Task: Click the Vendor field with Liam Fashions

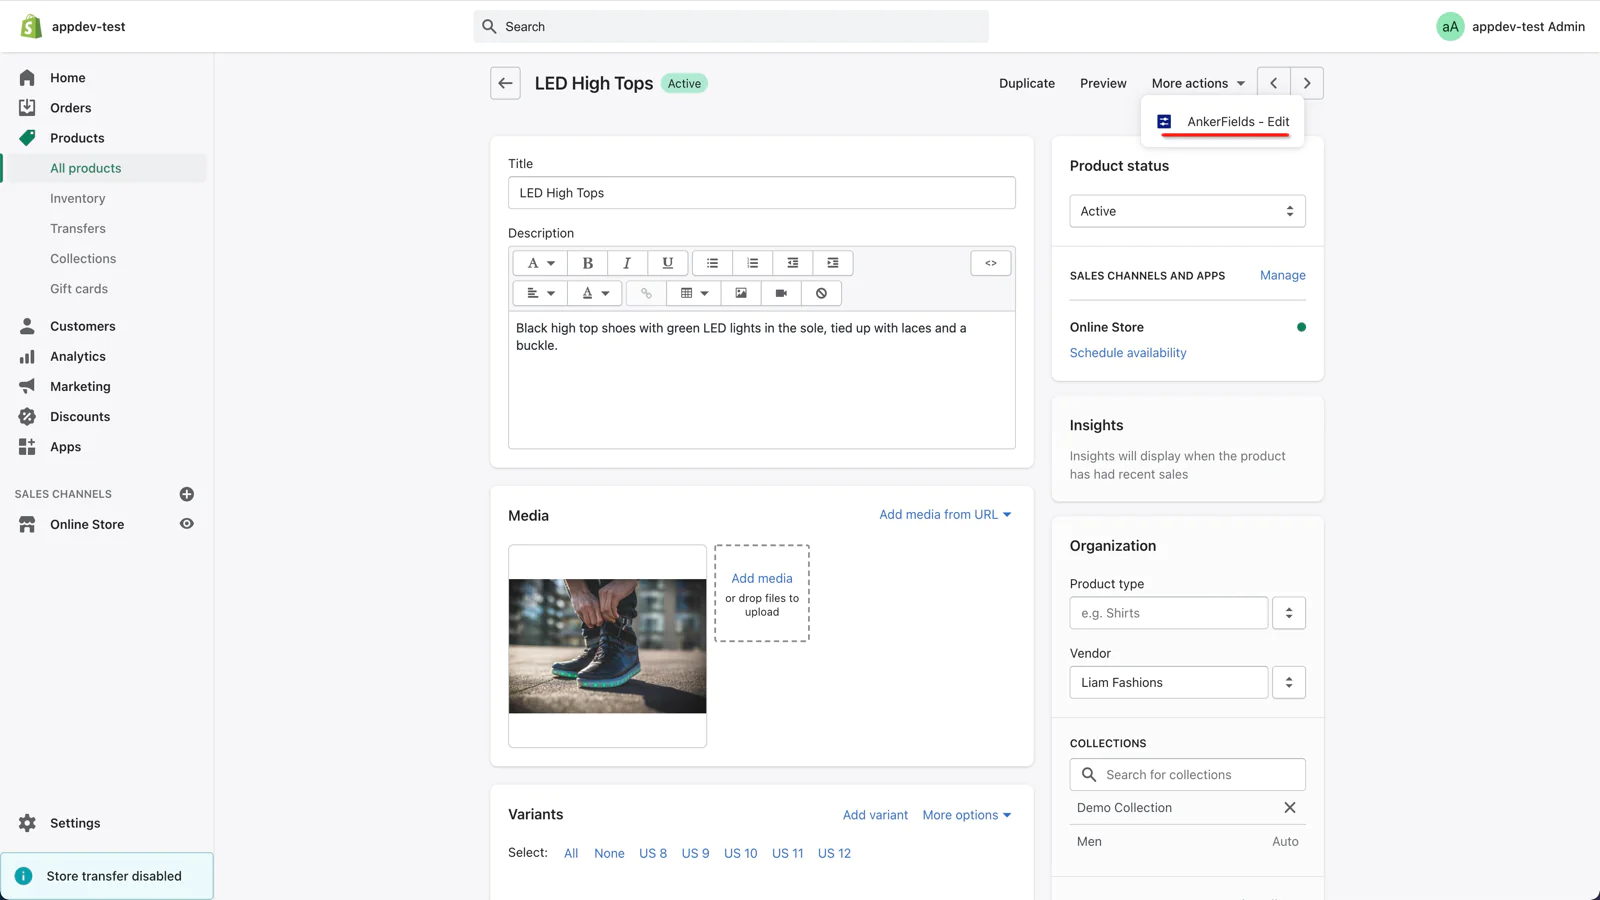Action: pyautogui.click(x=1169, y=682)
